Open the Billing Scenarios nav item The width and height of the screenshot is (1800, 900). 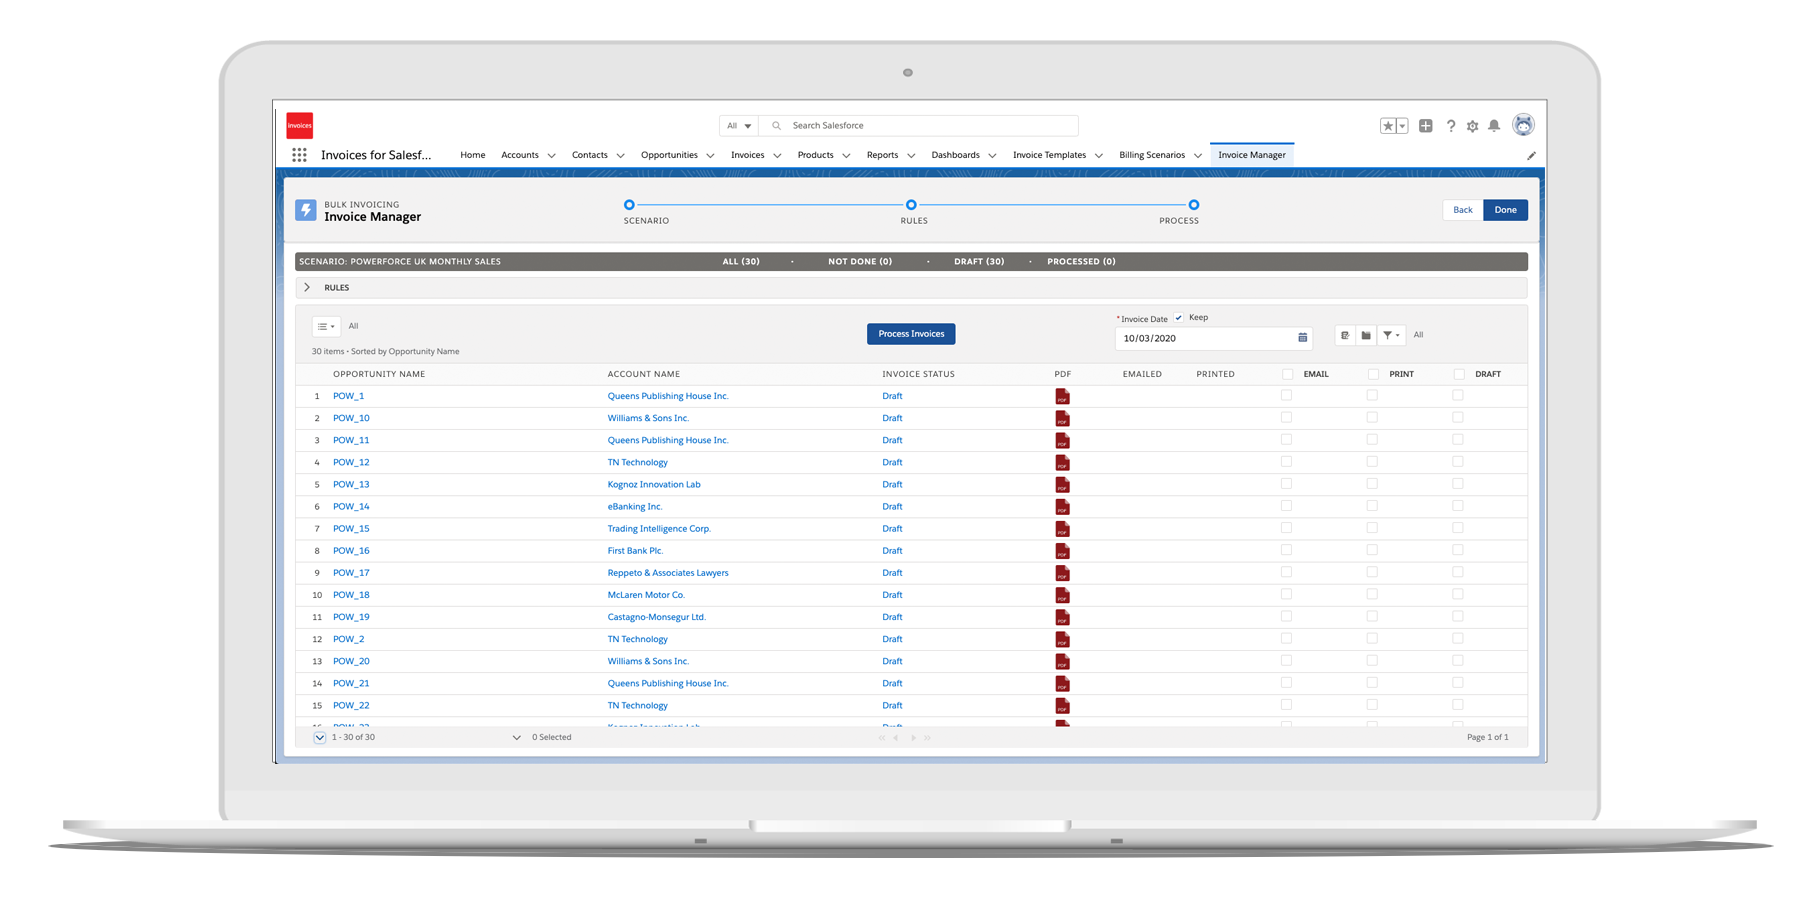click(1152, 155)
